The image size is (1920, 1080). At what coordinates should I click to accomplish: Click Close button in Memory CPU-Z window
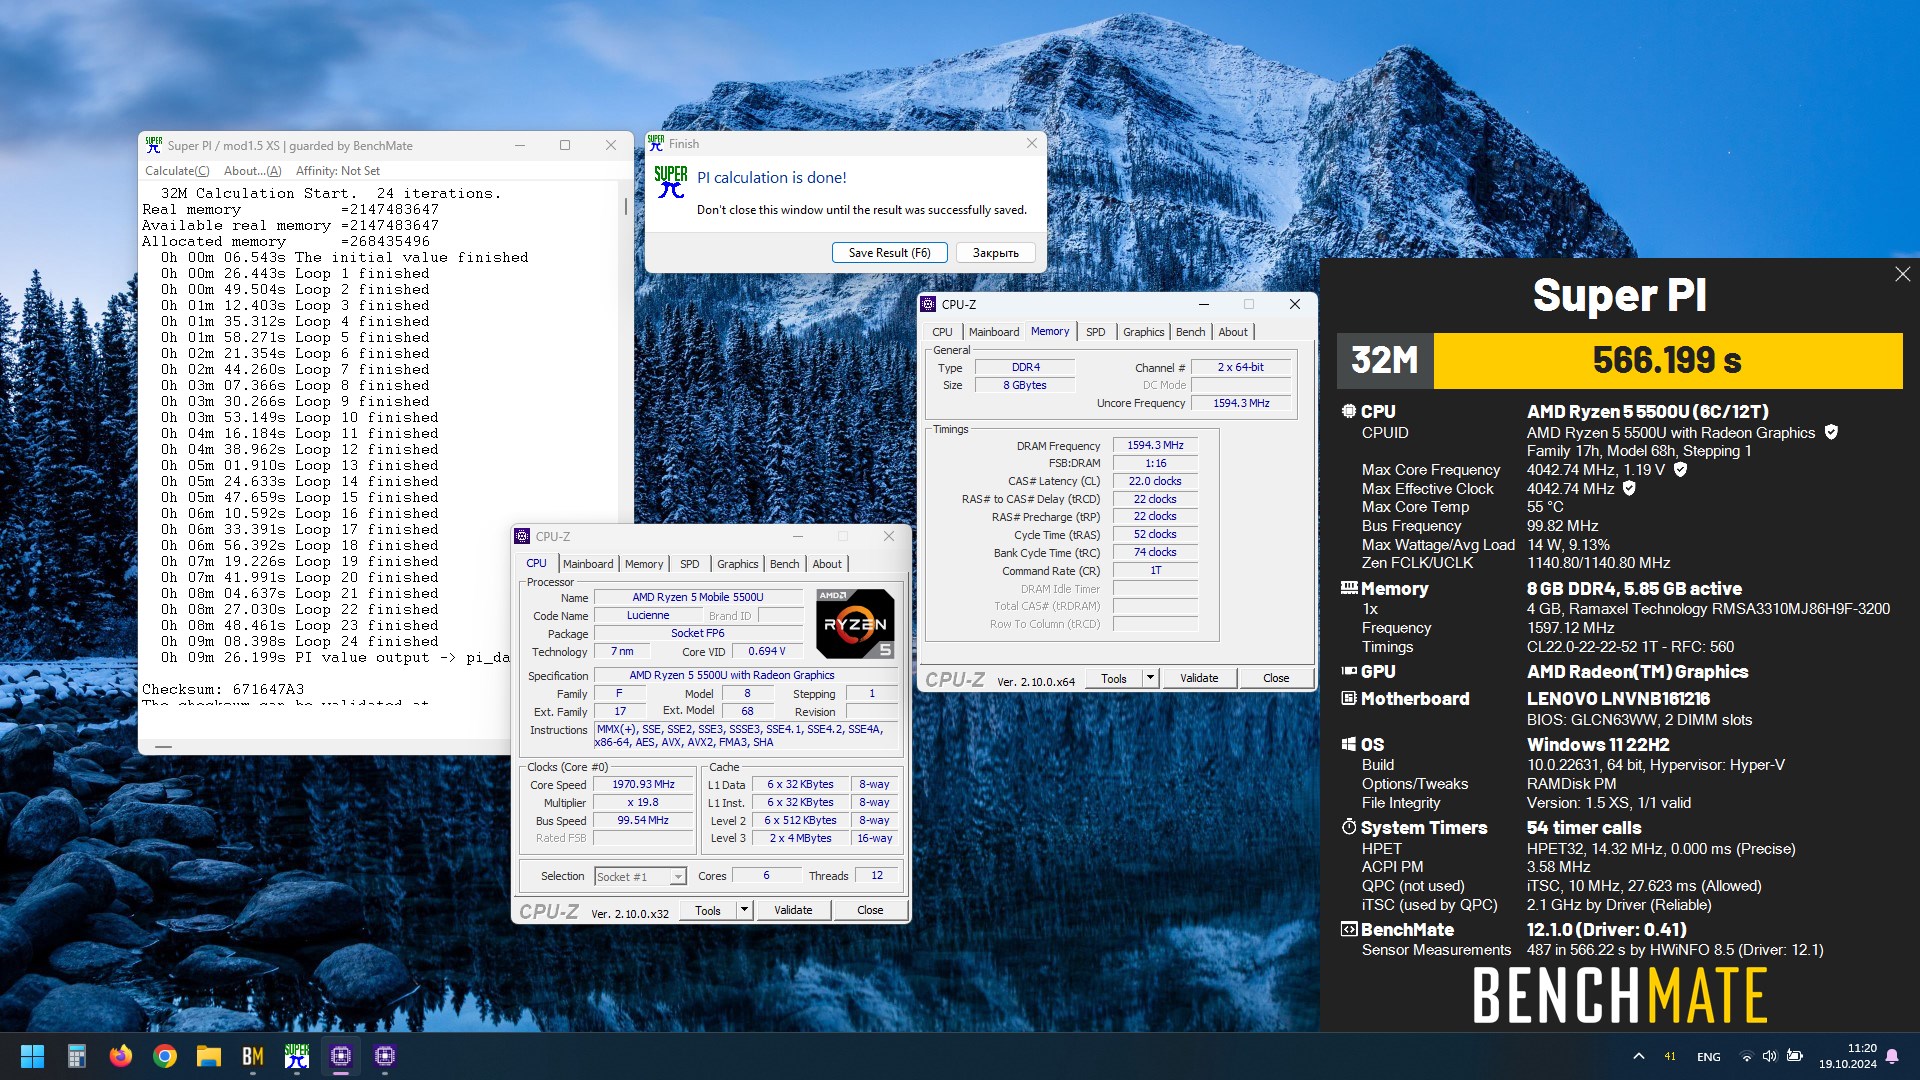[x=1276, y=678]
